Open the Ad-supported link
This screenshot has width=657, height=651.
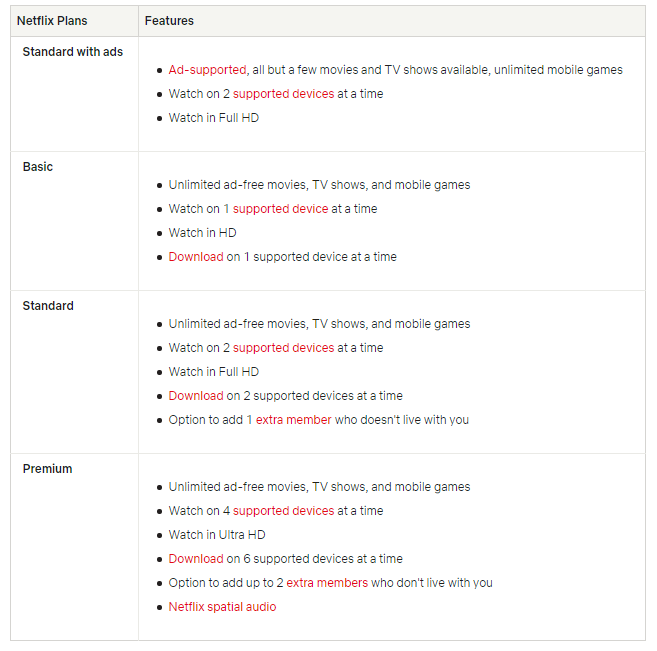[x=207, y=70]
